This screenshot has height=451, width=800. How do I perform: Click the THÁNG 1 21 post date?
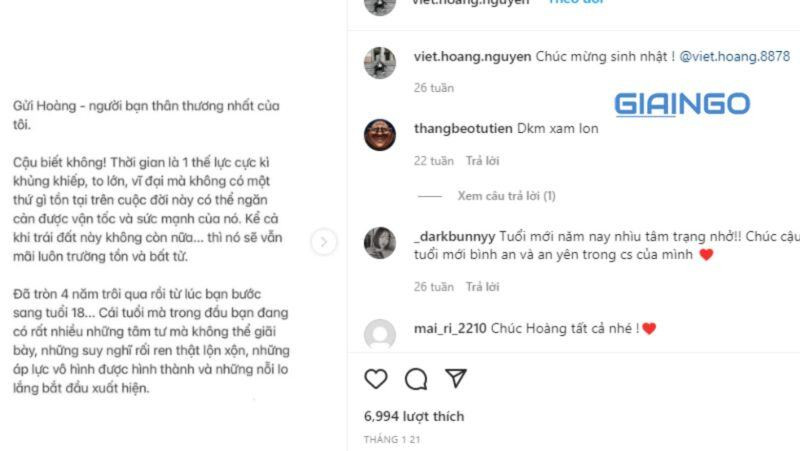tap(392, 439)
